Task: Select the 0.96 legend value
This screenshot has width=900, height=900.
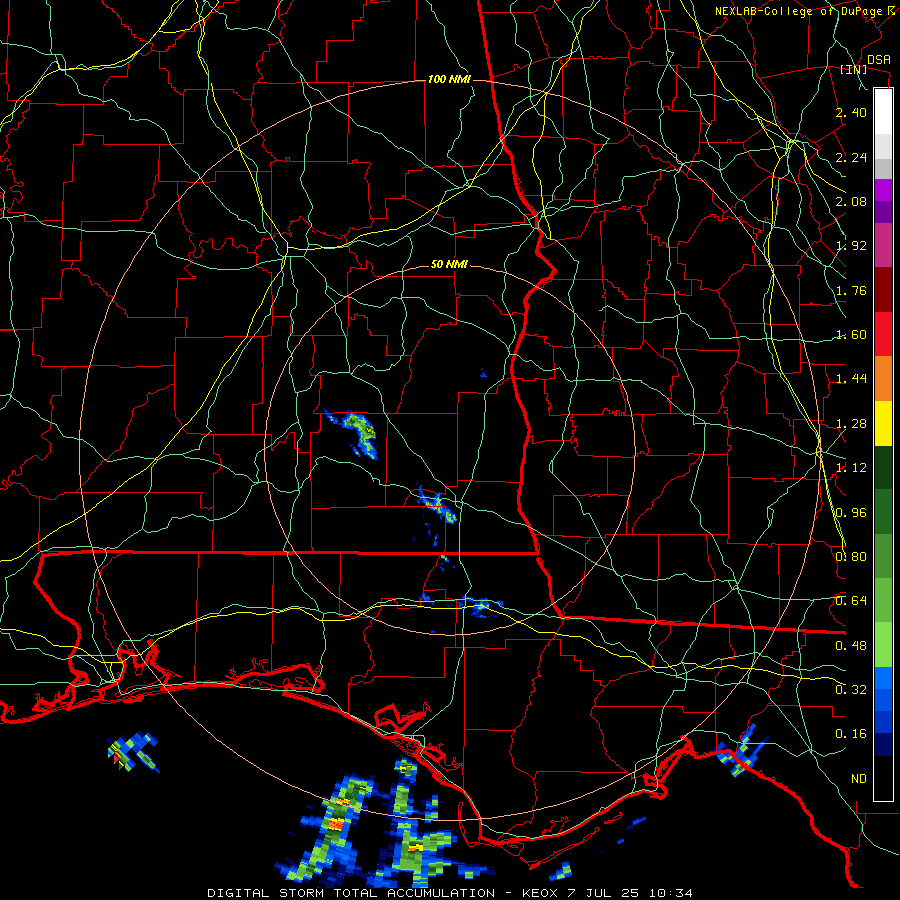Action: coord(851,513)
